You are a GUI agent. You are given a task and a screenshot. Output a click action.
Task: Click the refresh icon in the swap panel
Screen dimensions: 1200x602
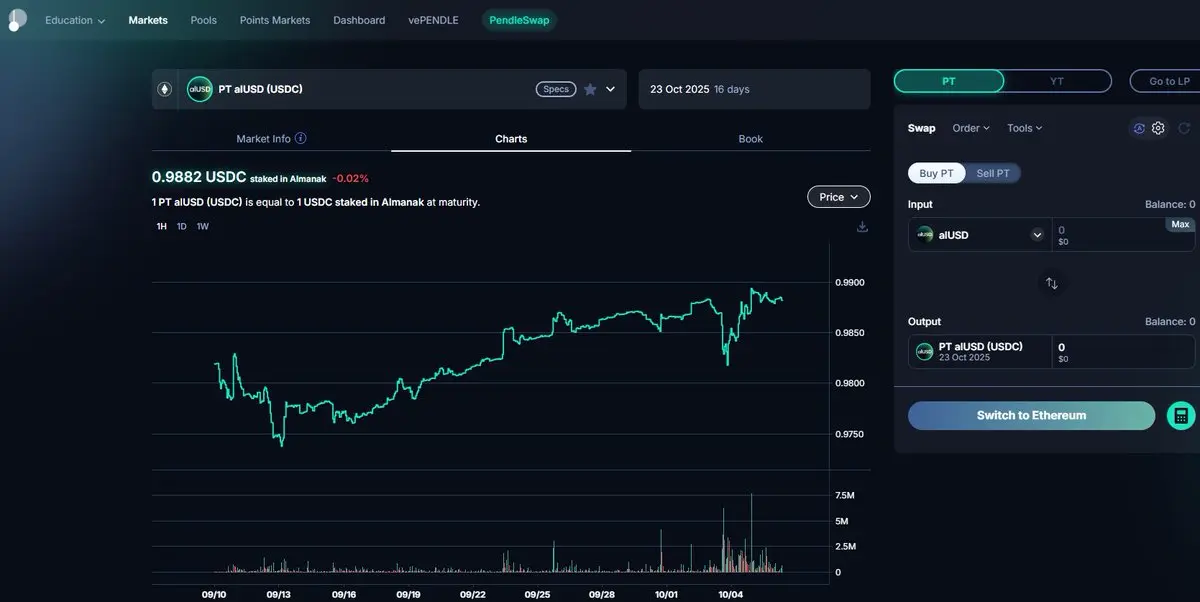click(x=1184, y=128)
